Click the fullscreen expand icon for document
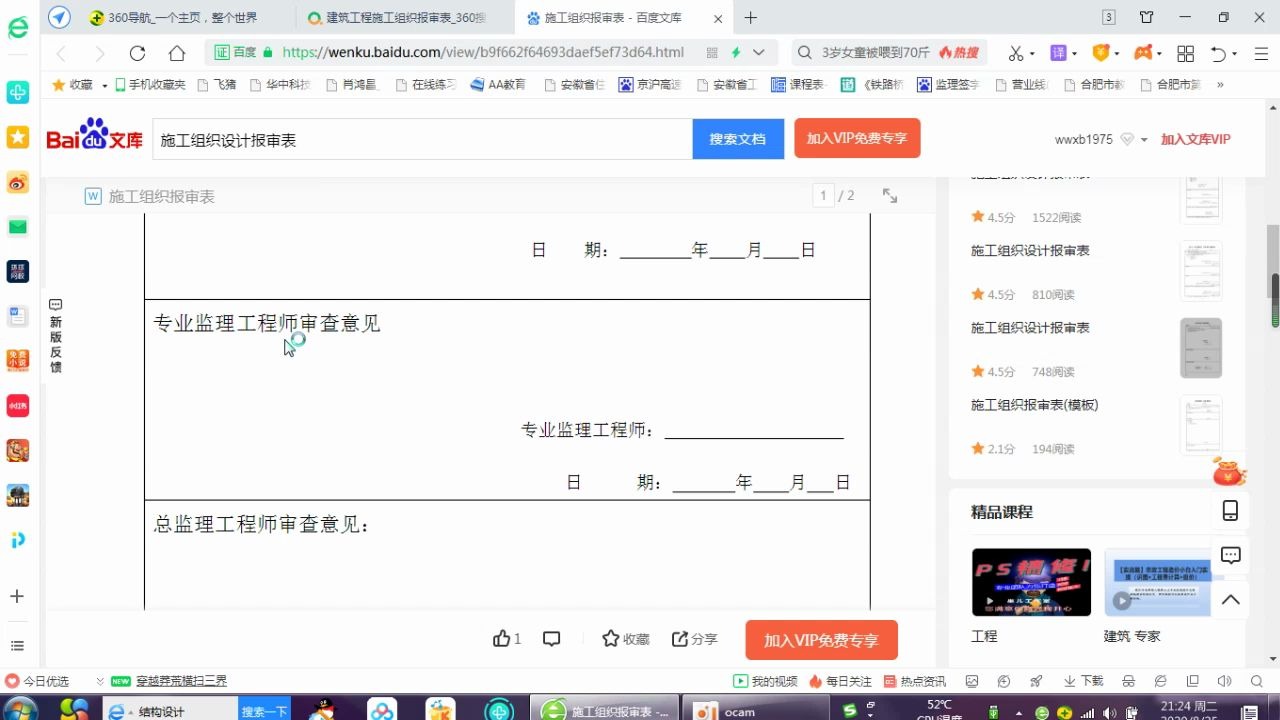Image resolution: width=1280 pixels, height=720 pixels. coord(889,196)
